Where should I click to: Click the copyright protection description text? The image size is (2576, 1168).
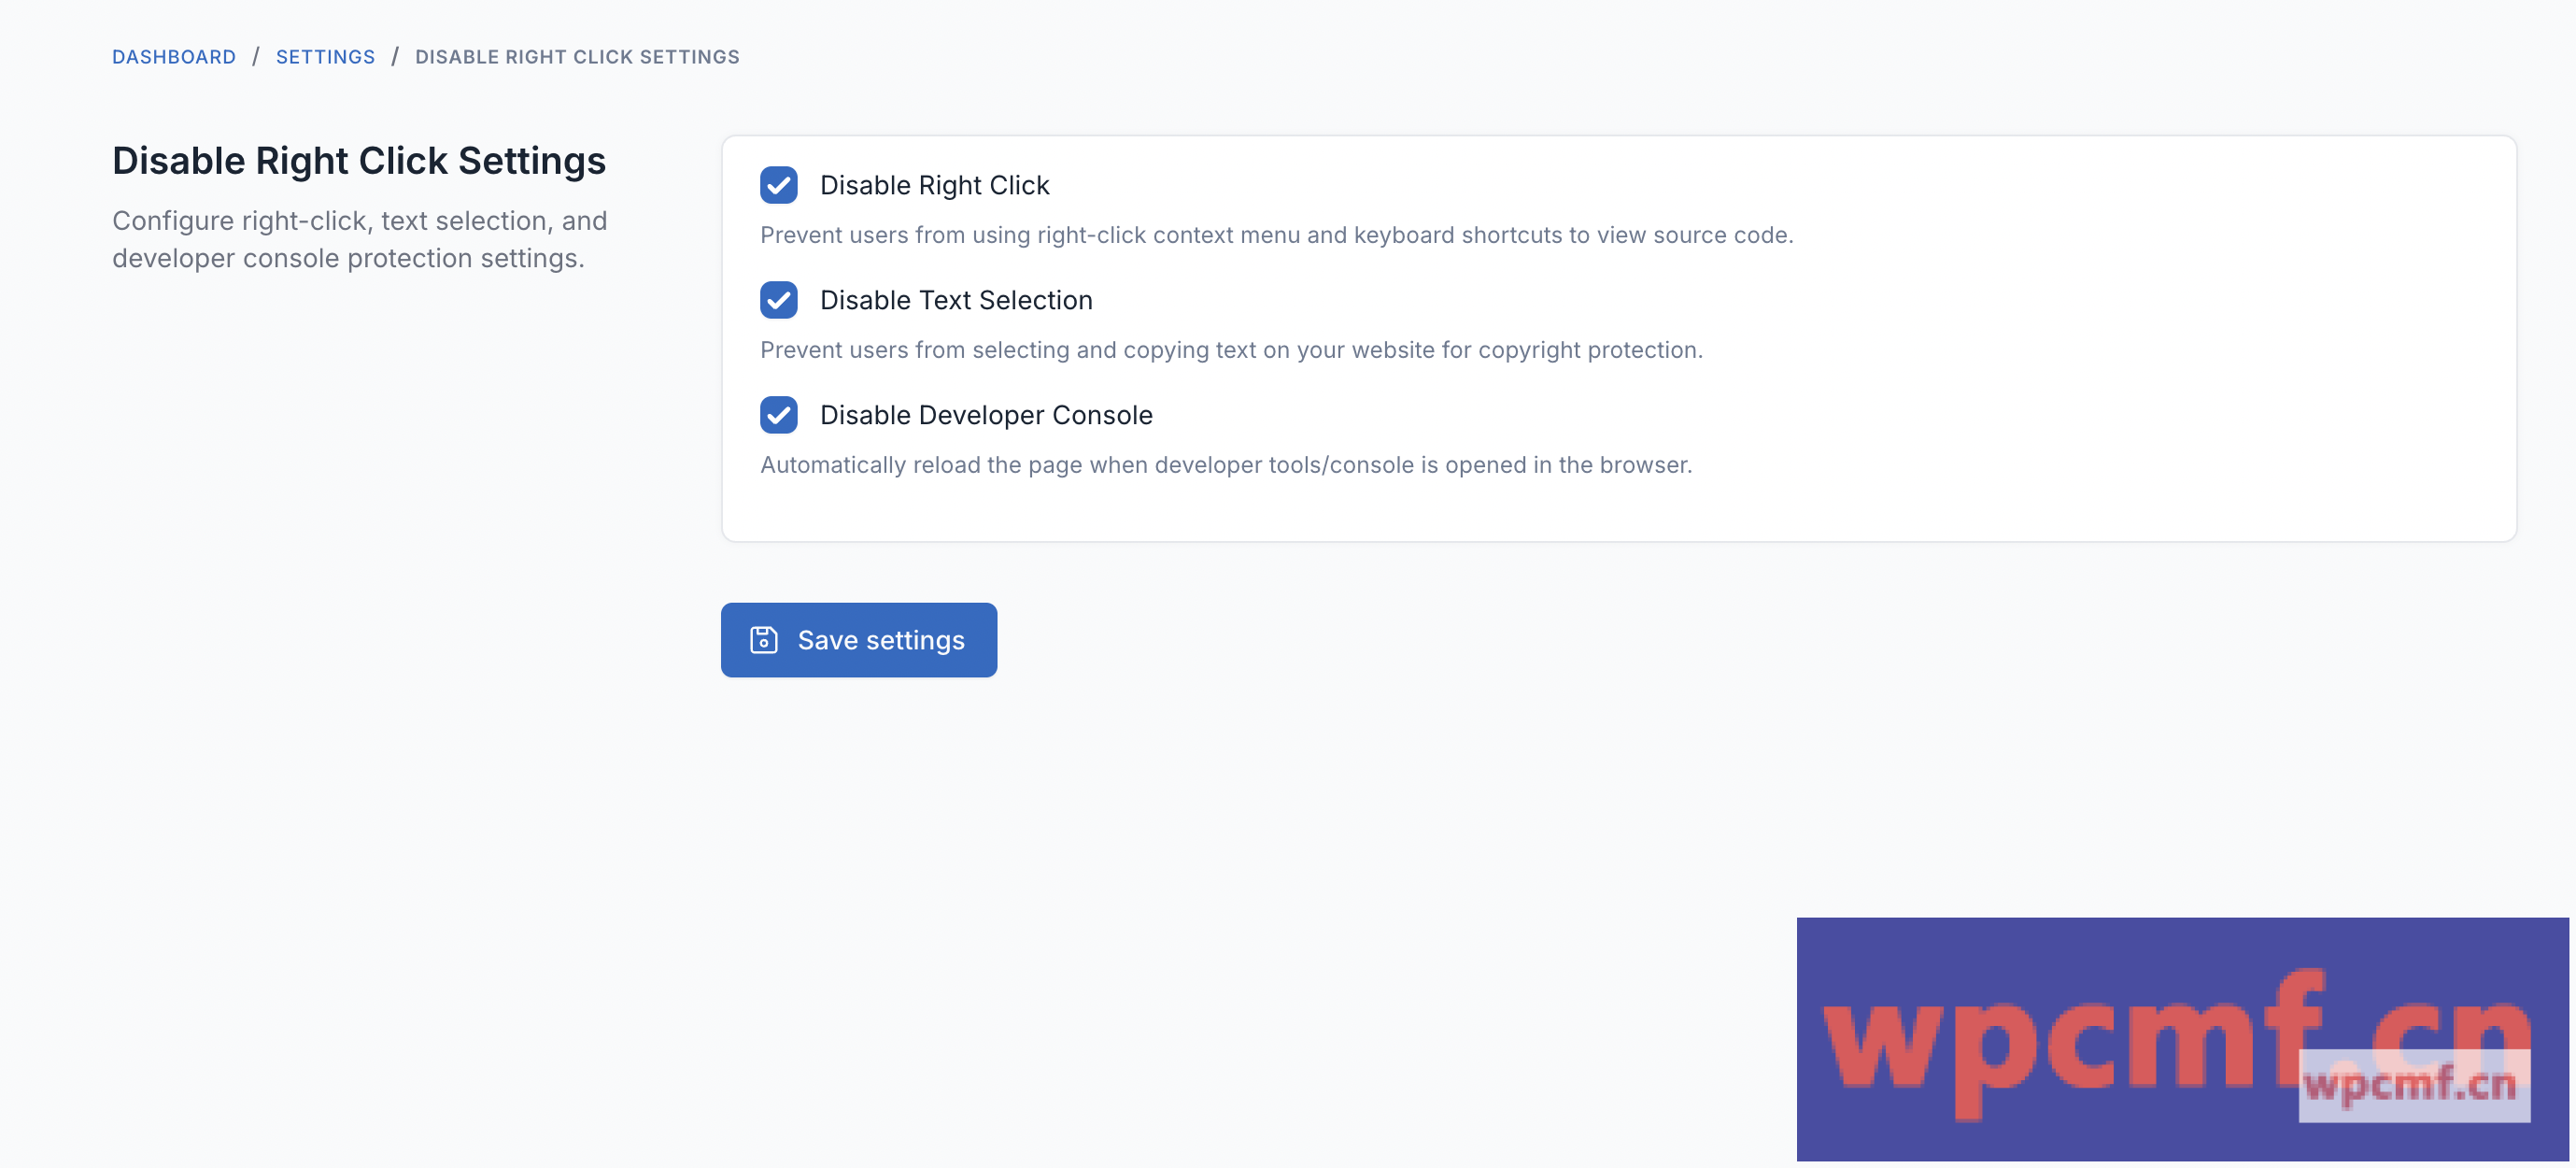1230,350
